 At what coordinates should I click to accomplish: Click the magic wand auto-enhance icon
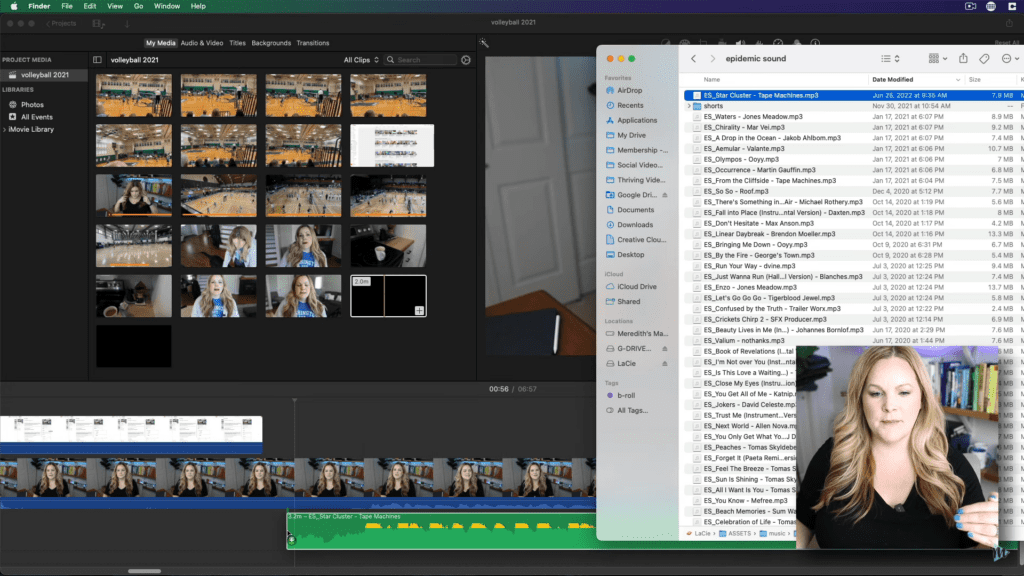click(x=484, y=43)
